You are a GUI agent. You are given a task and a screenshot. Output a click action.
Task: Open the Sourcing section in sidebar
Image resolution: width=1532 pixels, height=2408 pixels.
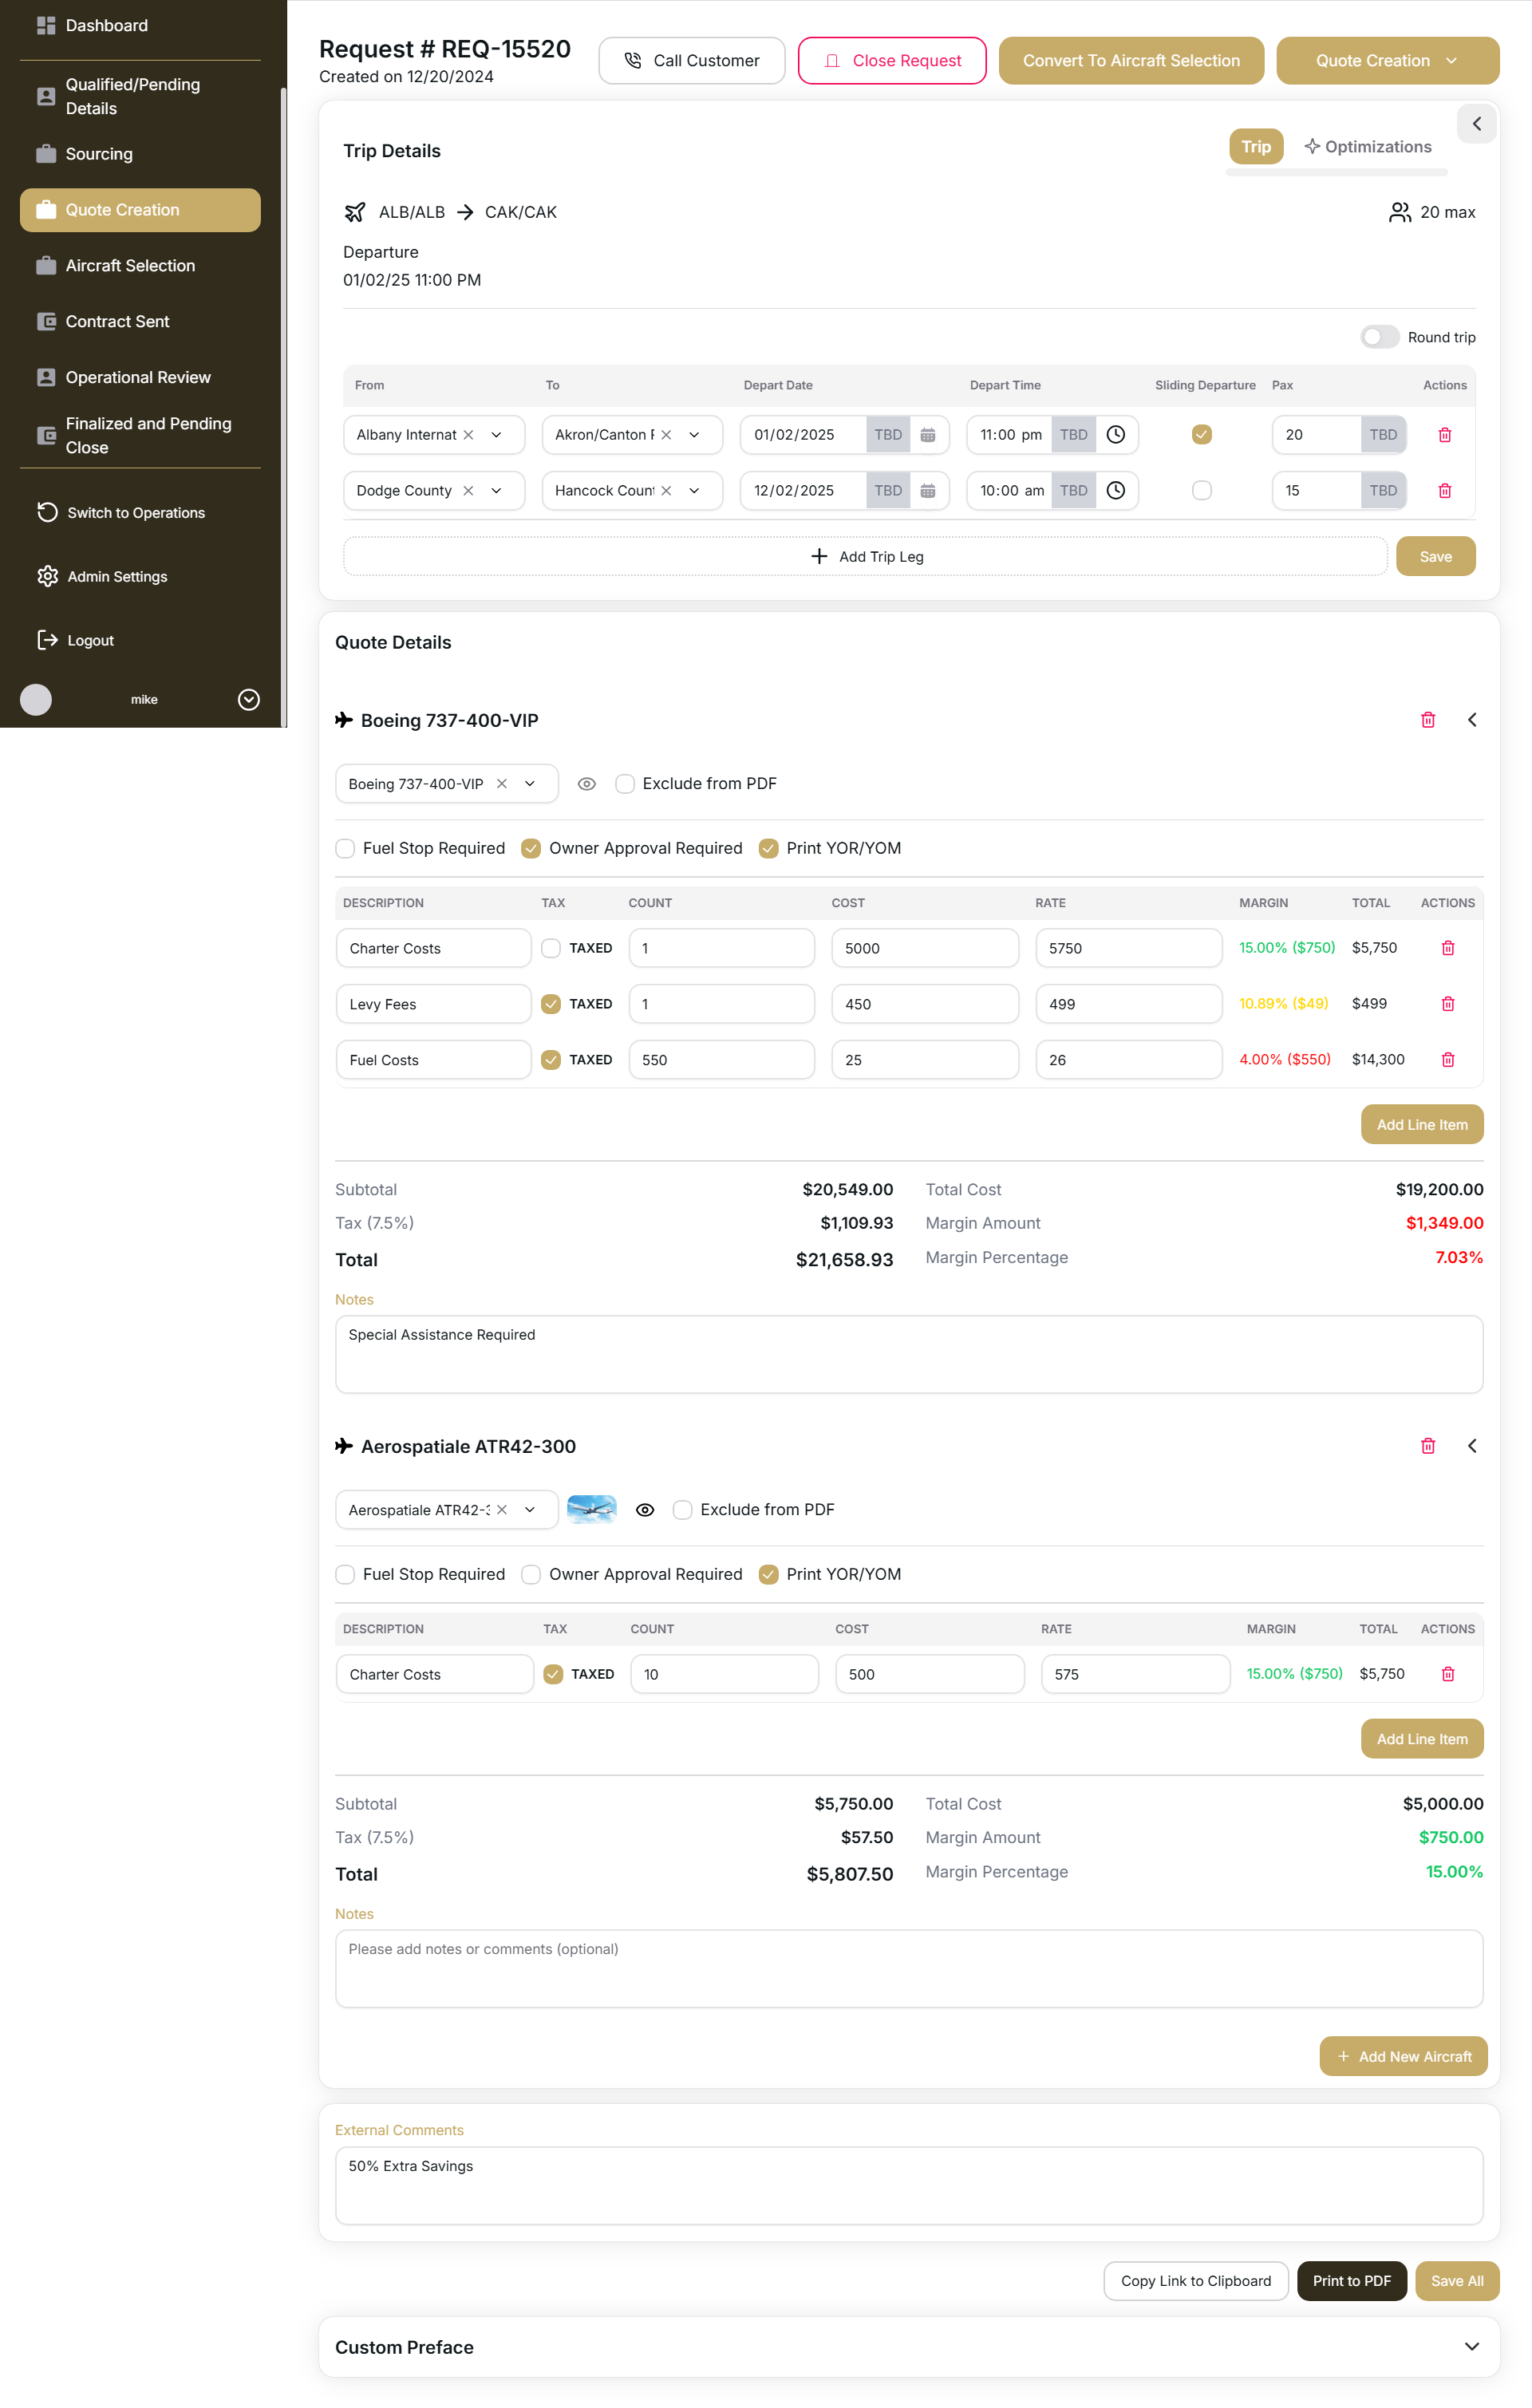pyautogui.click(x=98, y=154)
